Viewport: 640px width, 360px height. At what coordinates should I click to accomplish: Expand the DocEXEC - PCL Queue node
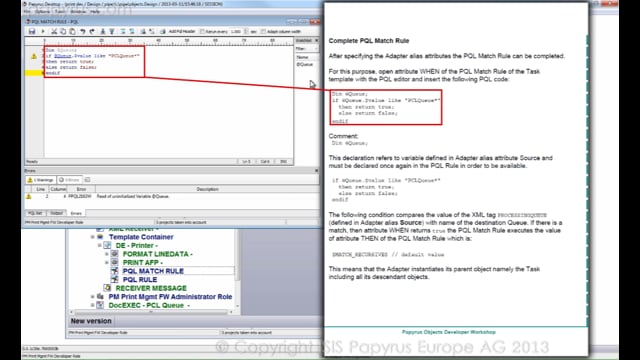point(93,305)
